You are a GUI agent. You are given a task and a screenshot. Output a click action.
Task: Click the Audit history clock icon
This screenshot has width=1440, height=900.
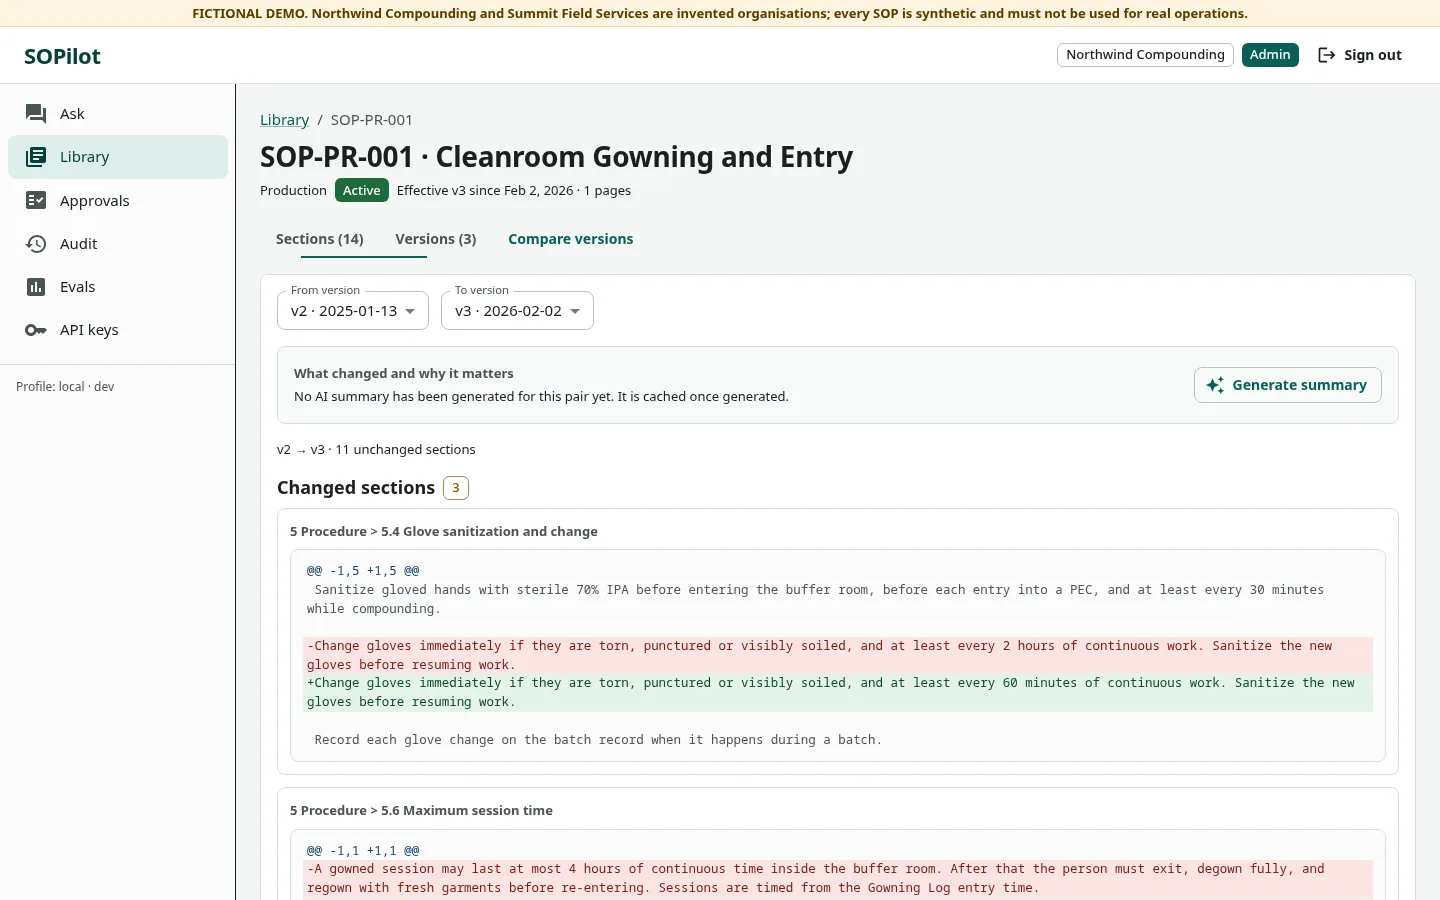coord(36,244)
